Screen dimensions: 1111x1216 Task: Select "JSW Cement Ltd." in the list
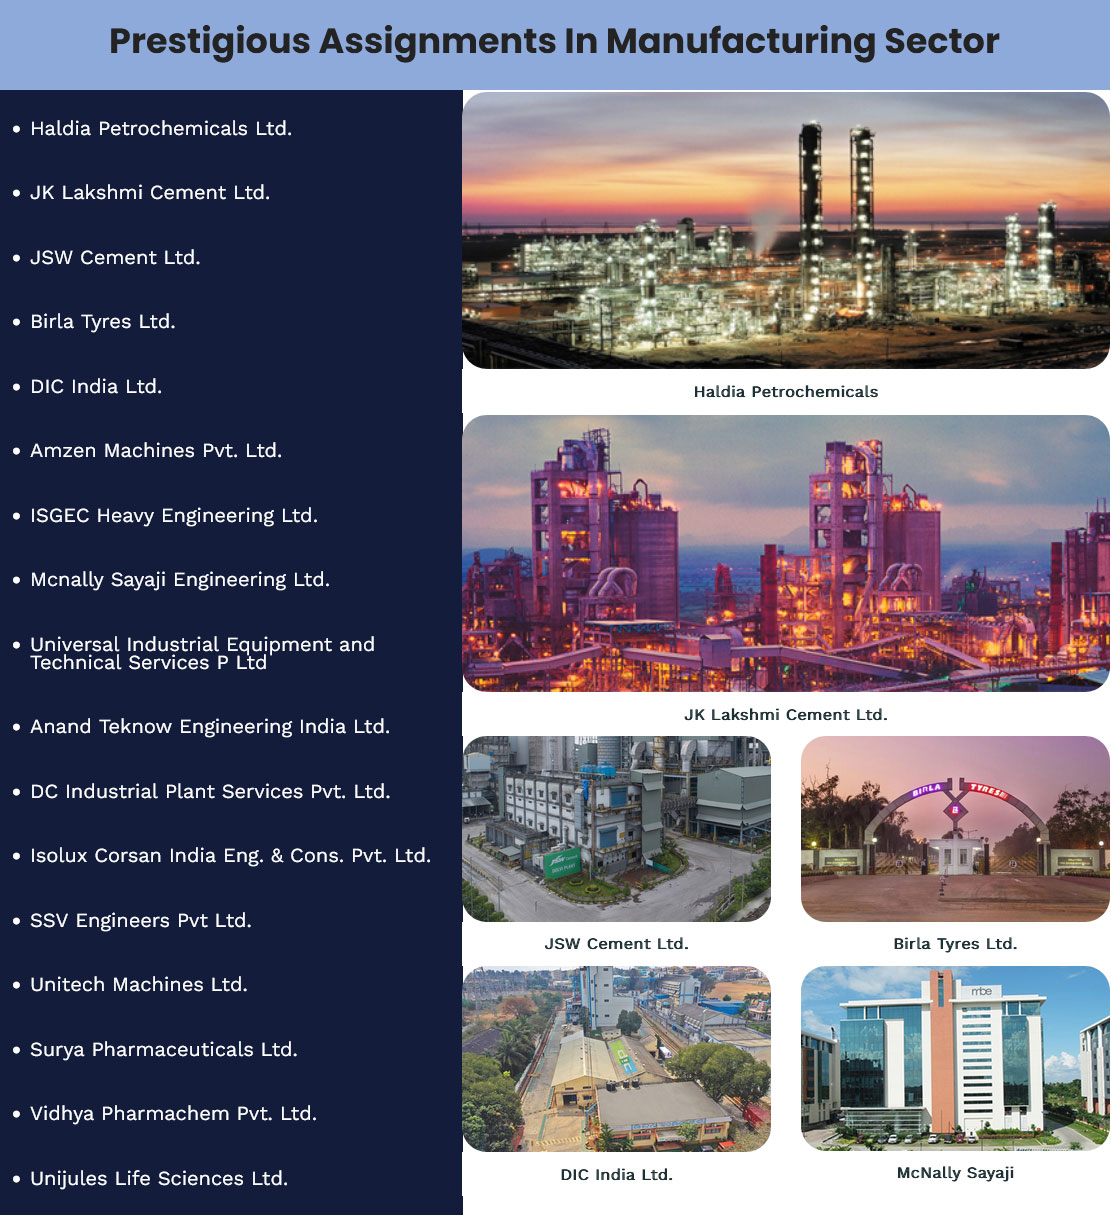pyautogui.click(x=115, y=258)
